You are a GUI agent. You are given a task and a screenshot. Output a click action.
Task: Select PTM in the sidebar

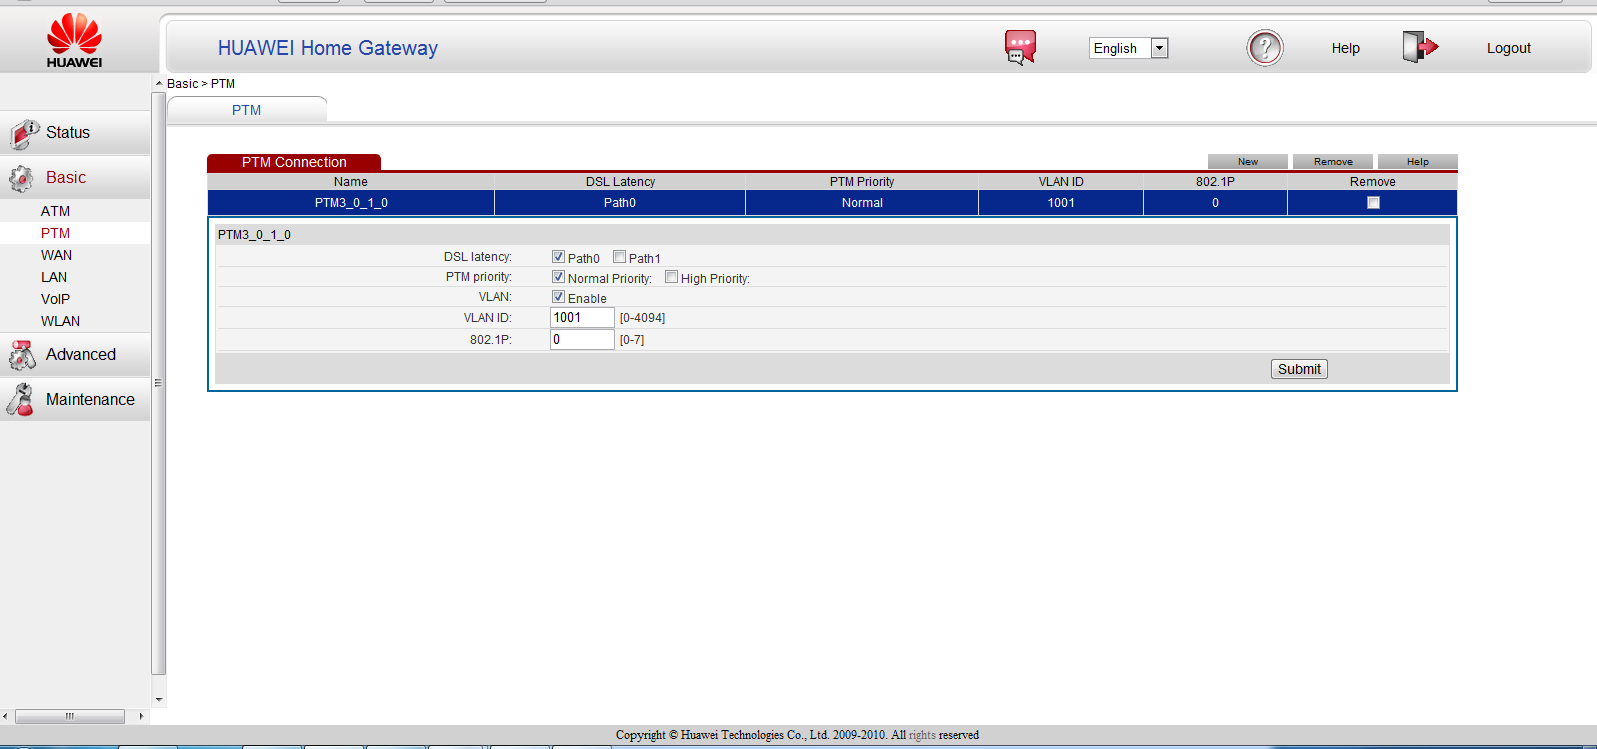55,233
